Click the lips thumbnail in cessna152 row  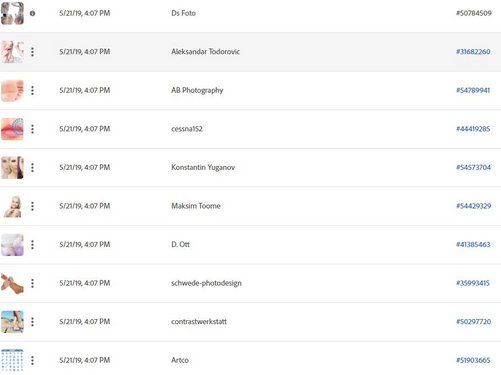point(12,129)
